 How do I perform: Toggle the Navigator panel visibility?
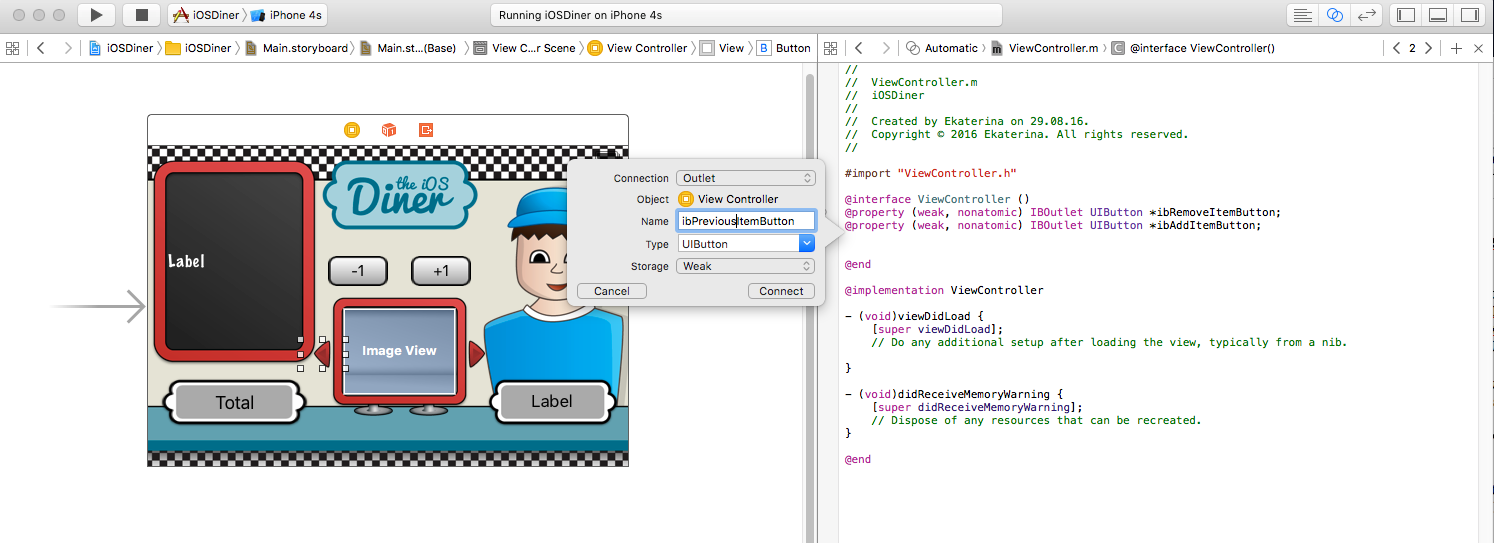(1406, 15)
